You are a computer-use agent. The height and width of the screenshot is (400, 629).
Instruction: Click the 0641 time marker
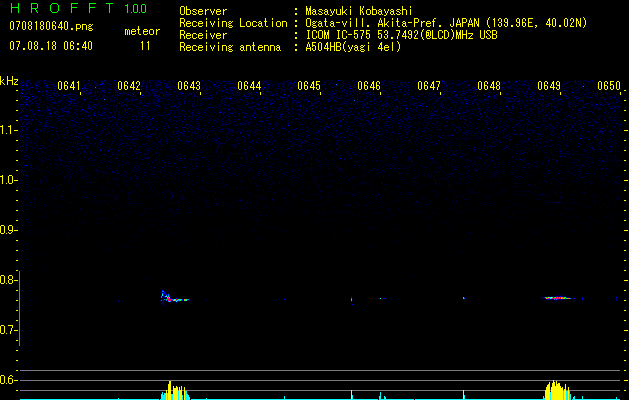click(69, 86)
